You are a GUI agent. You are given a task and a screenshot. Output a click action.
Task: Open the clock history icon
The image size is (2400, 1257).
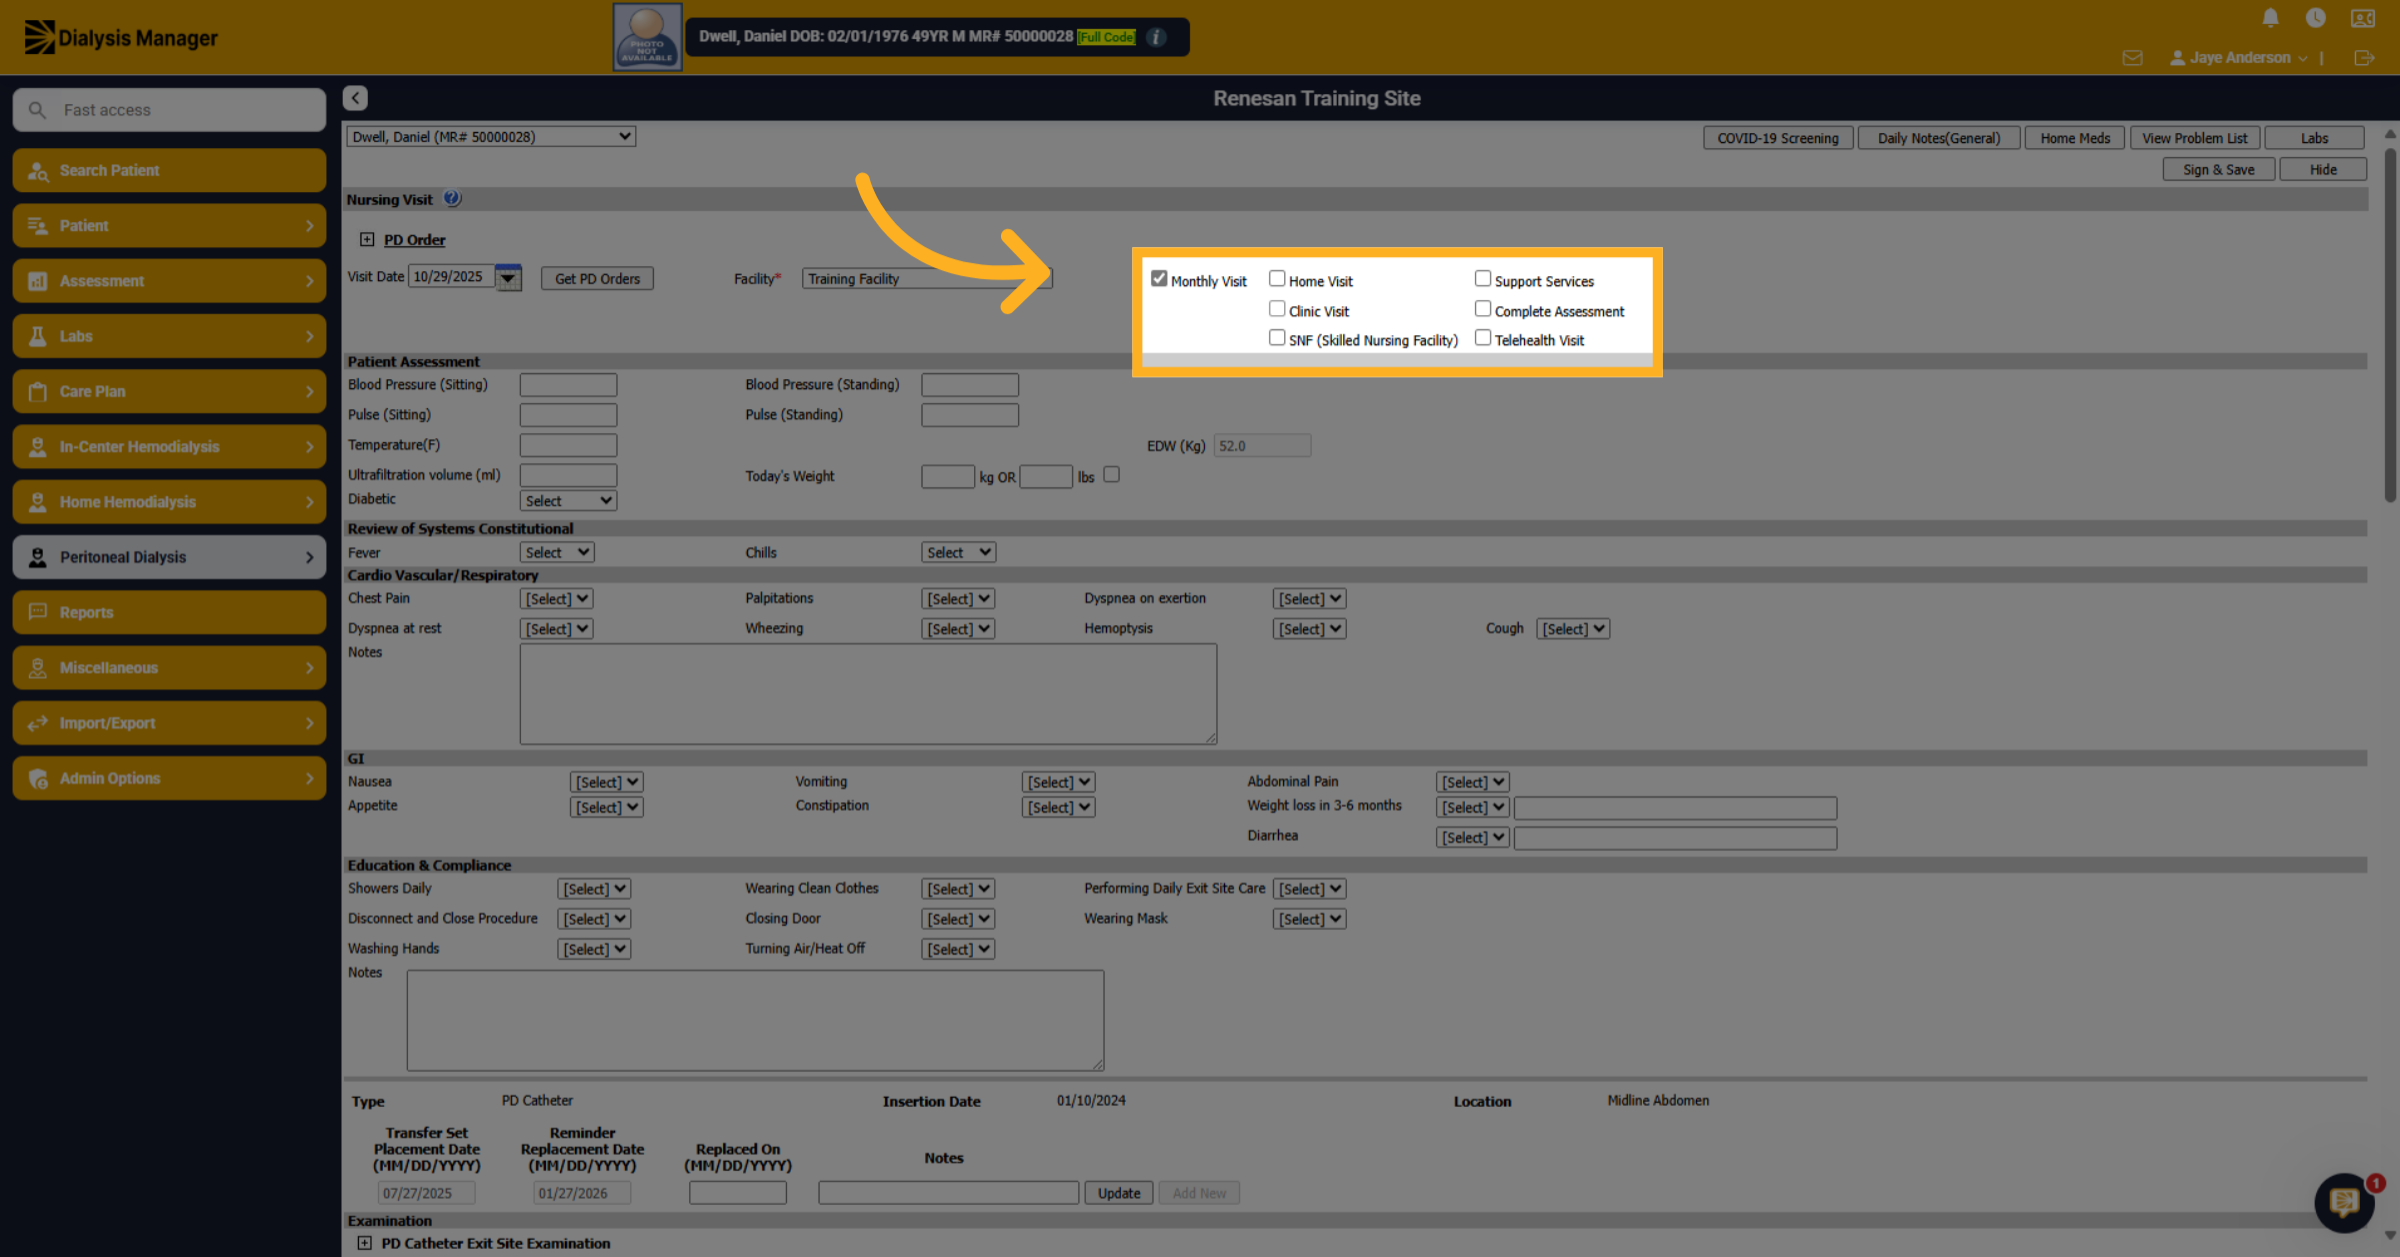2315,18
